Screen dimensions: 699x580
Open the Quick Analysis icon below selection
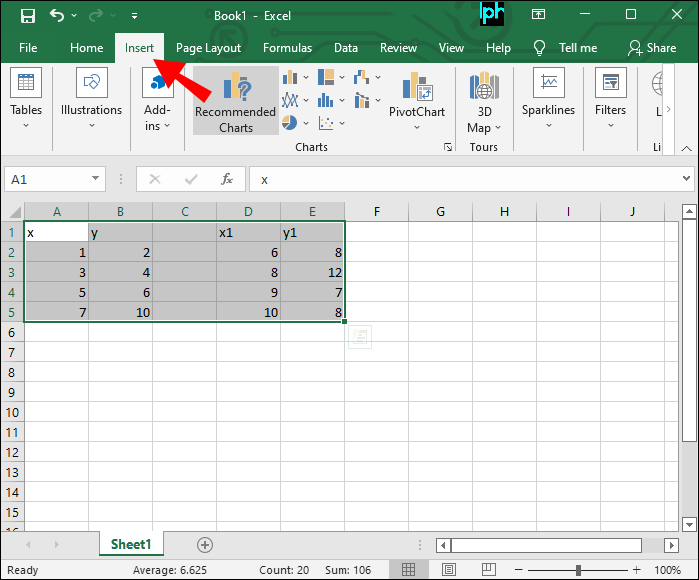(x=359, y=338)
